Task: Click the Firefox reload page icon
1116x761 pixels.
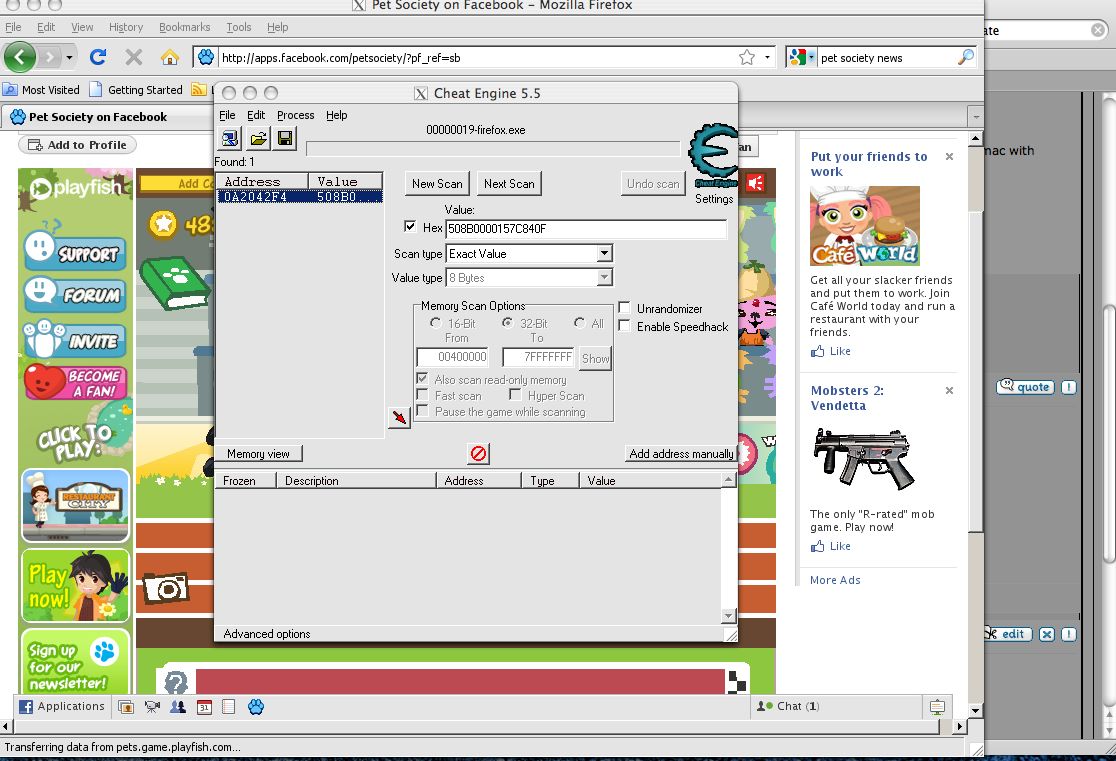Action: (x=97, y=57)
